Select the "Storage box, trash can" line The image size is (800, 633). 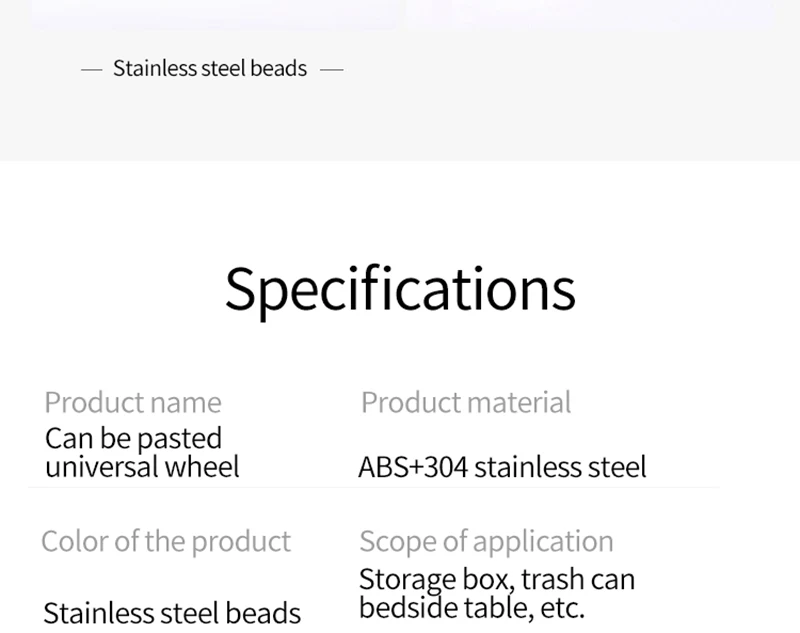click(497, 579)
